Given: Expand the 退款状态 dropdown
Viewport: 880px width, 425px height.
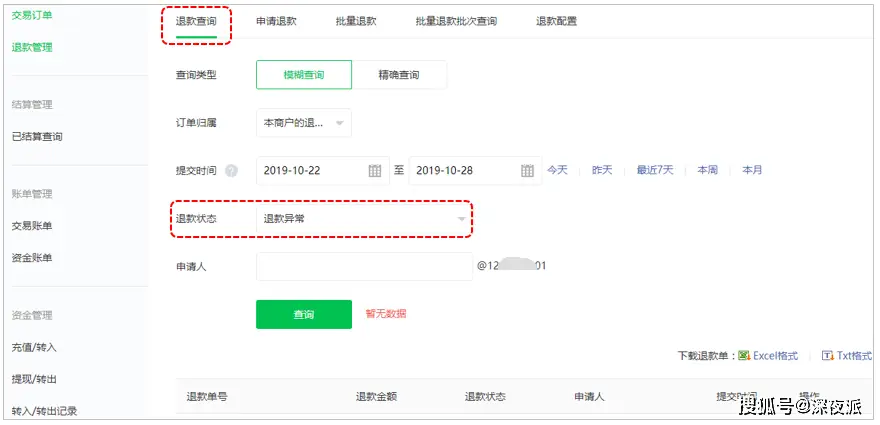Looking at the screenshot, I should coord(364,219).
